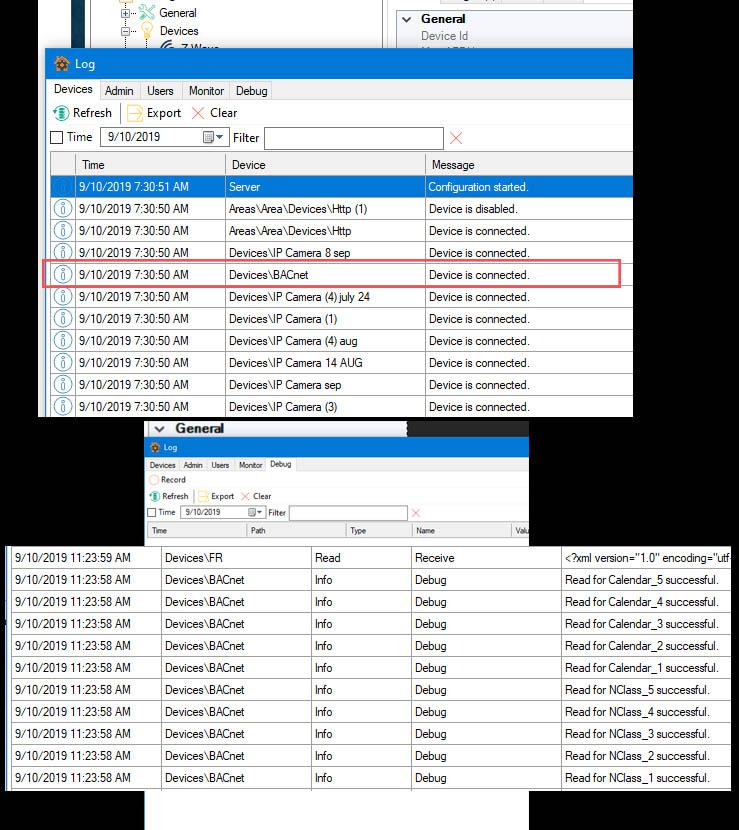Tick the Time checkbox below the Record option
This screenshot has height=830, width=739.
153,513
